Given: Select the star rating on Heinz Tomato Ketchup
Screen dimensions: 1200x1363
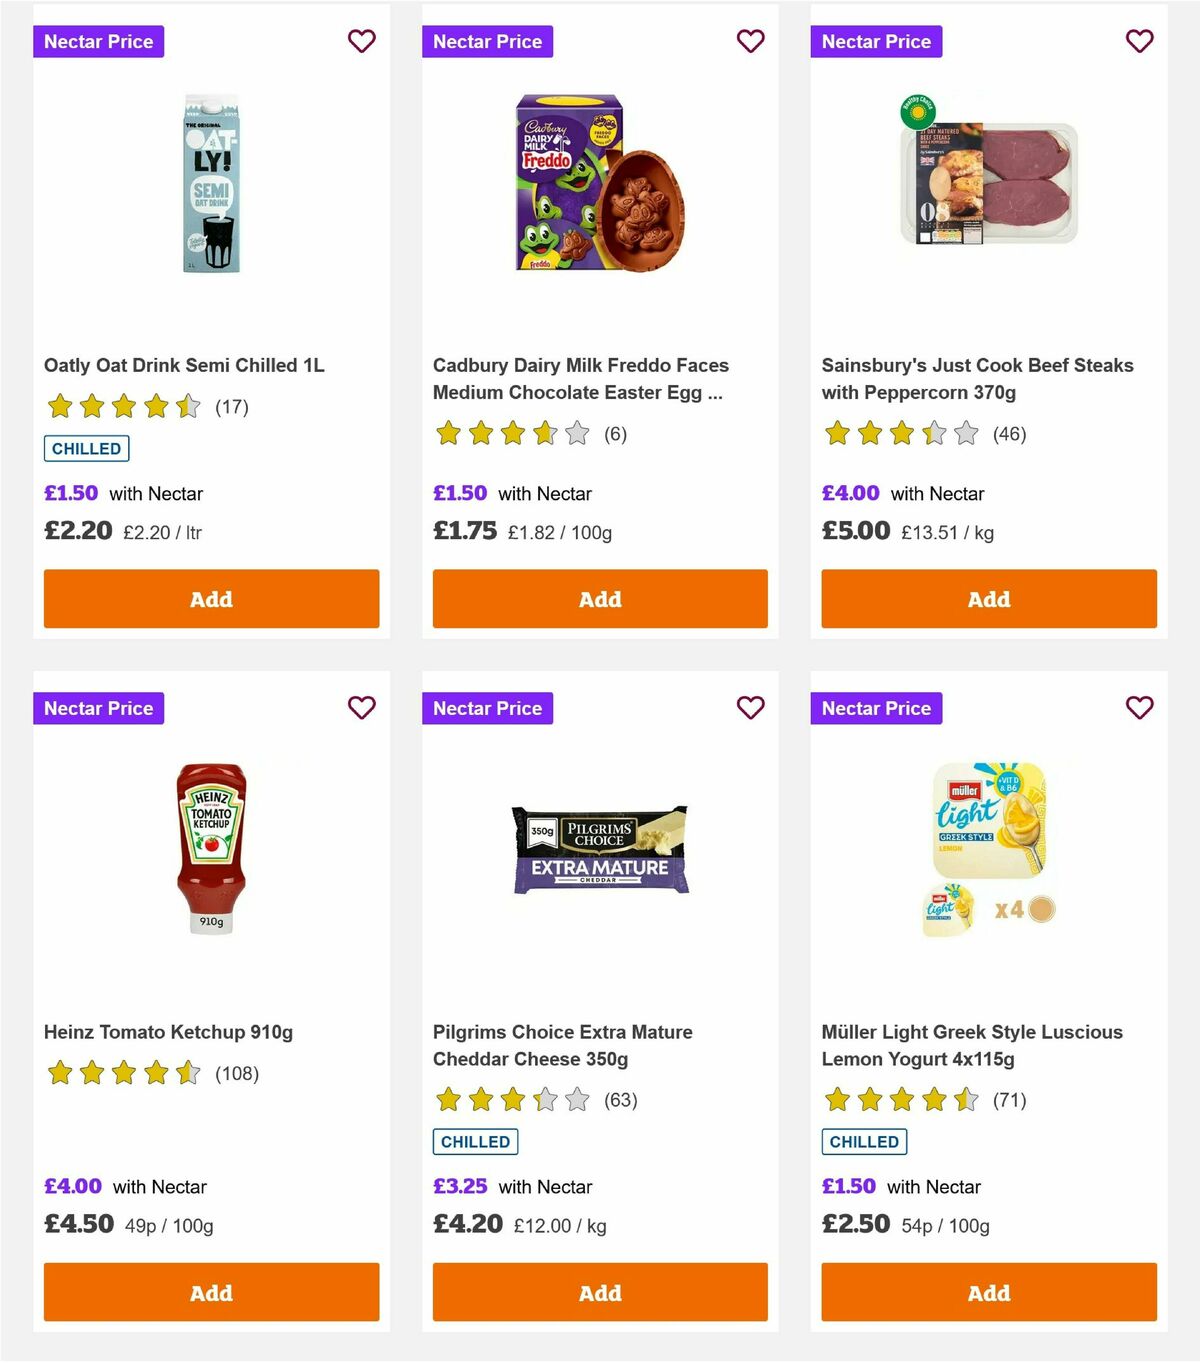Looking at the screenshot, I should click(x=122, y=1072).
